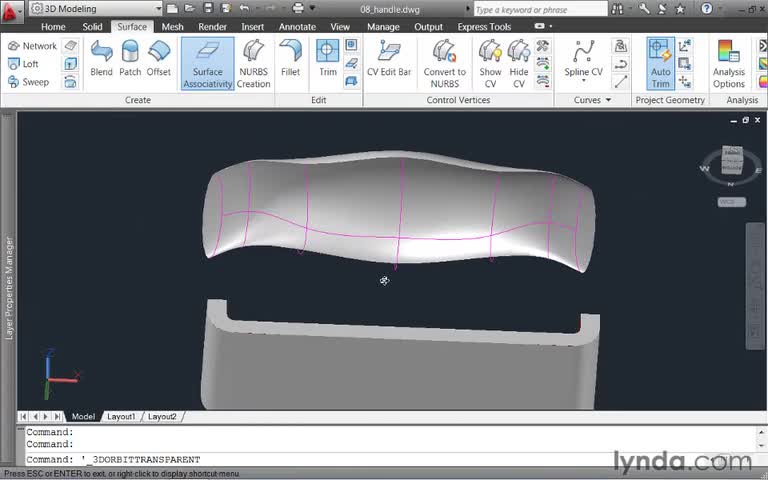Image resolution: width=768 pixels, height=480 pixels.
Task: Click the WCS dropdown under the ViewCube
Action: click(x=732, y=202)
